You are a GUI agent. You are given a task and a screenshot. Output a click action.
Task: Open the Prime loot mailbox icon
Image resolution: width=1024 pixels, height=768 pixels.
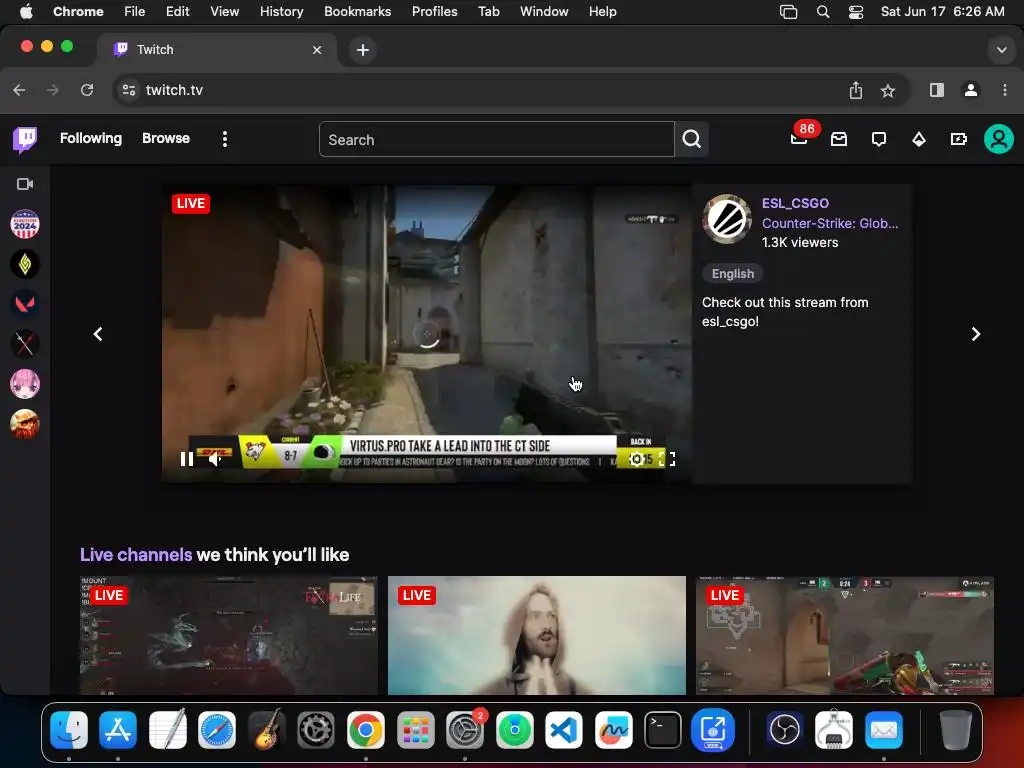click(839, 139)
